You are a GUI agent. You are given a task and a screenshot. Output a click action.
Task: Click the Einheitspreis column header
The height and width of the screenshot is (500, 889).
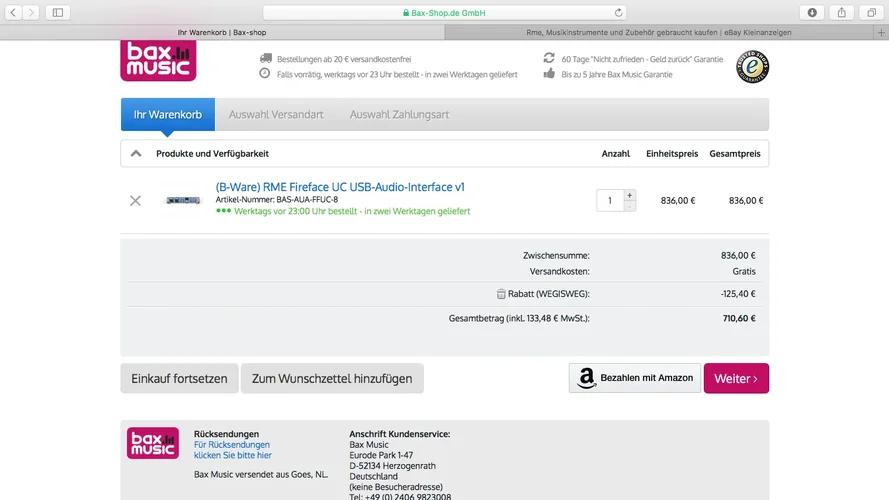[672, 154]
